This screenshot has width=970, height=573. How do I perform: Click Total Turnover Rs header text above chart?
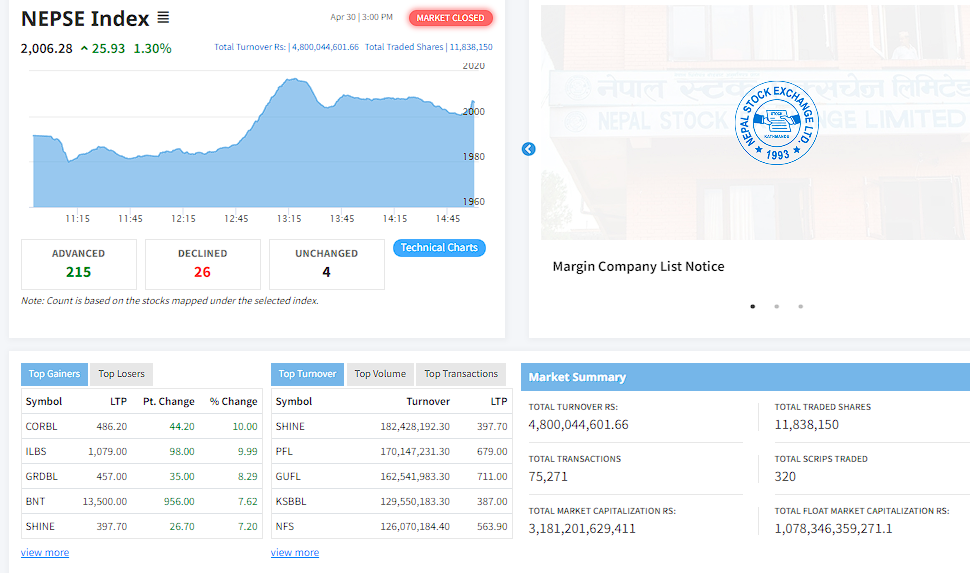tap(286, 47)
